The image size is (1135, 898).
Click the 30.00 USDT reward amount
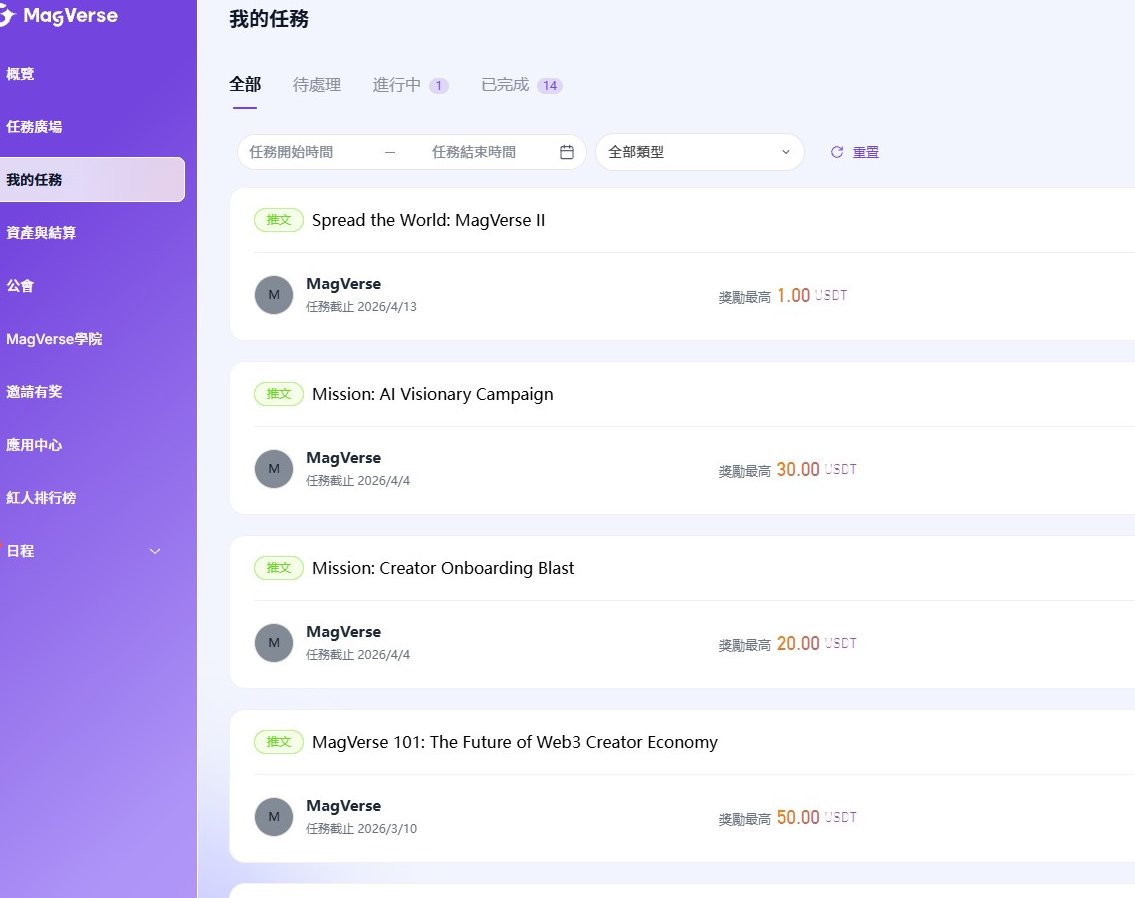click(x=817, y=469)
